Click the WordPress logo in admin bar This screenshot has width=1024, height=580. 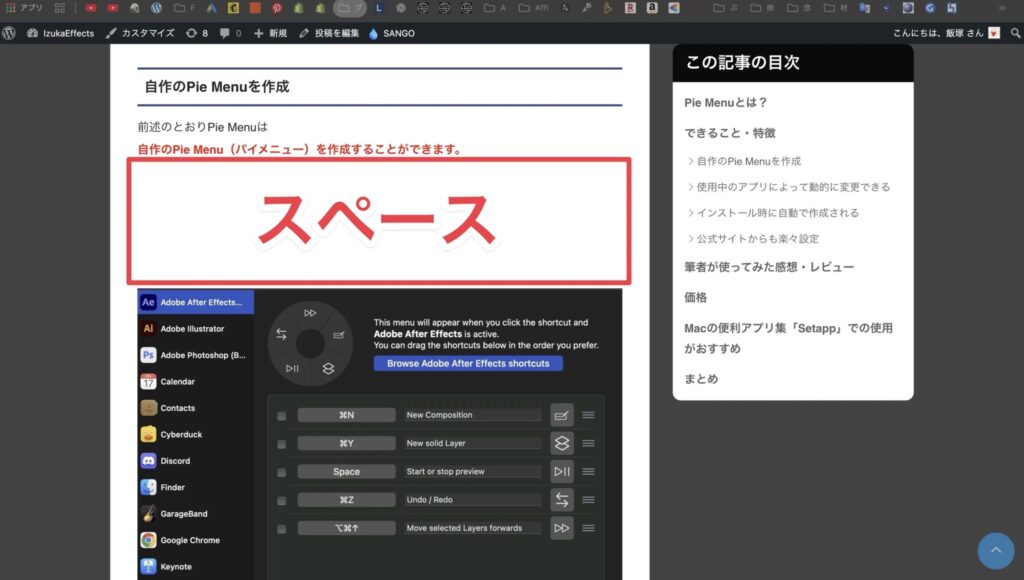[9, 33]
